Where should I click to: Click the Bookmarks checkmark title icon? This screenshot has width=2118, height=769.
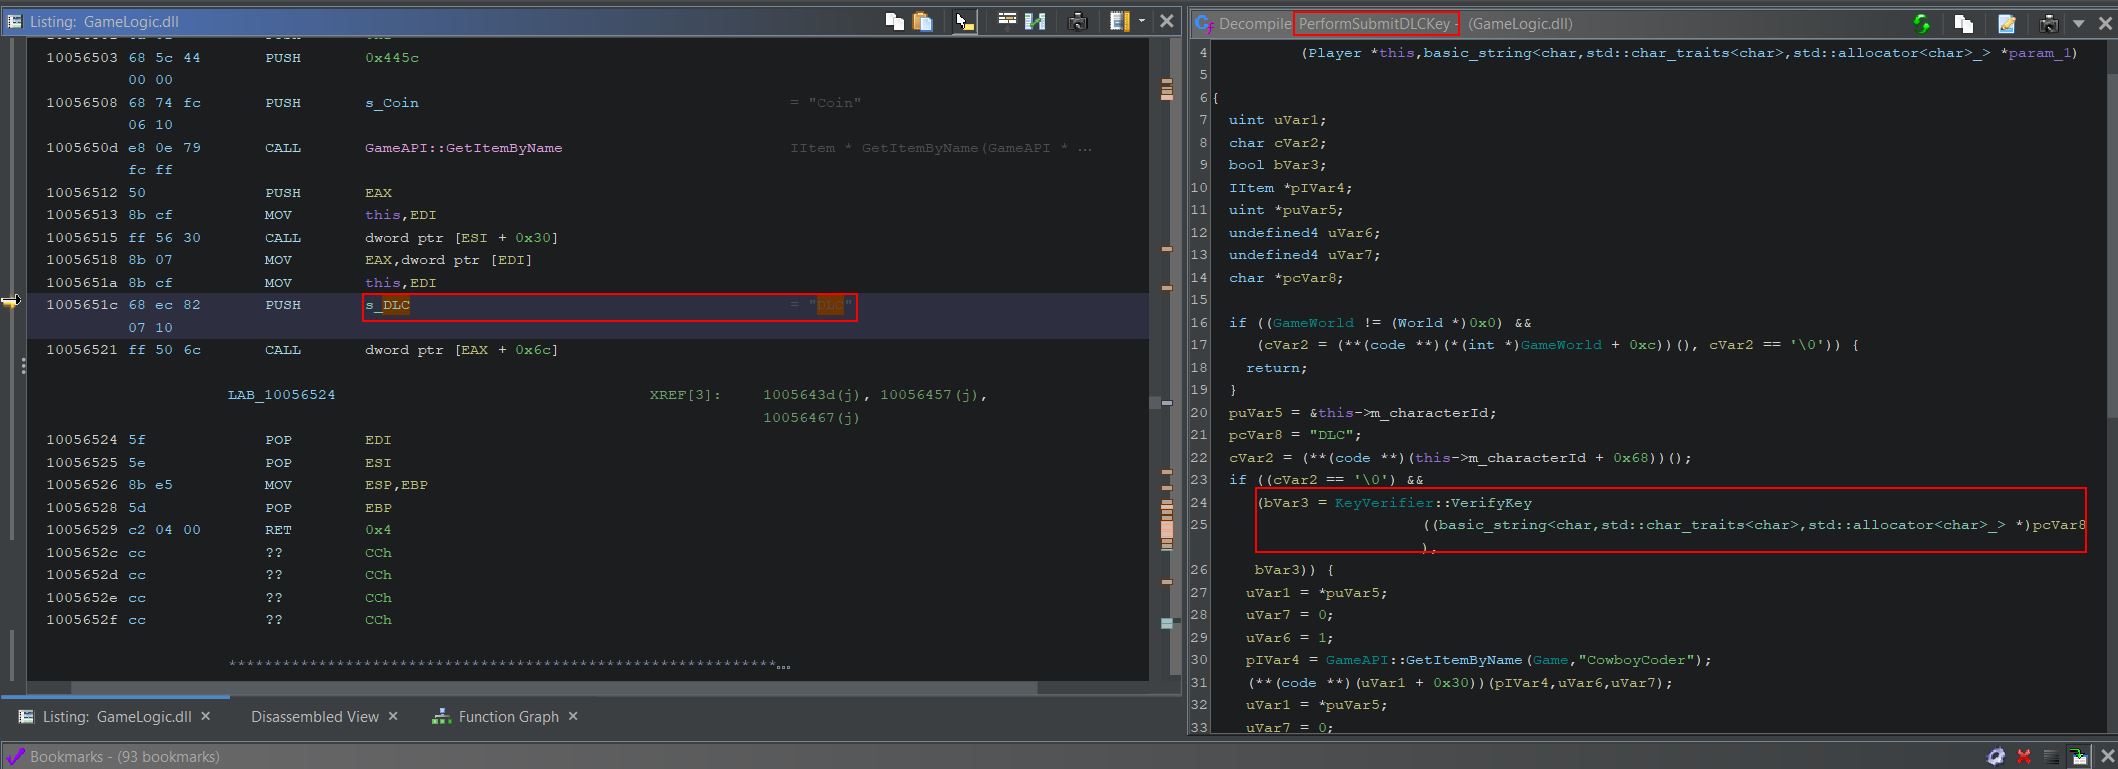click(14, 757)
